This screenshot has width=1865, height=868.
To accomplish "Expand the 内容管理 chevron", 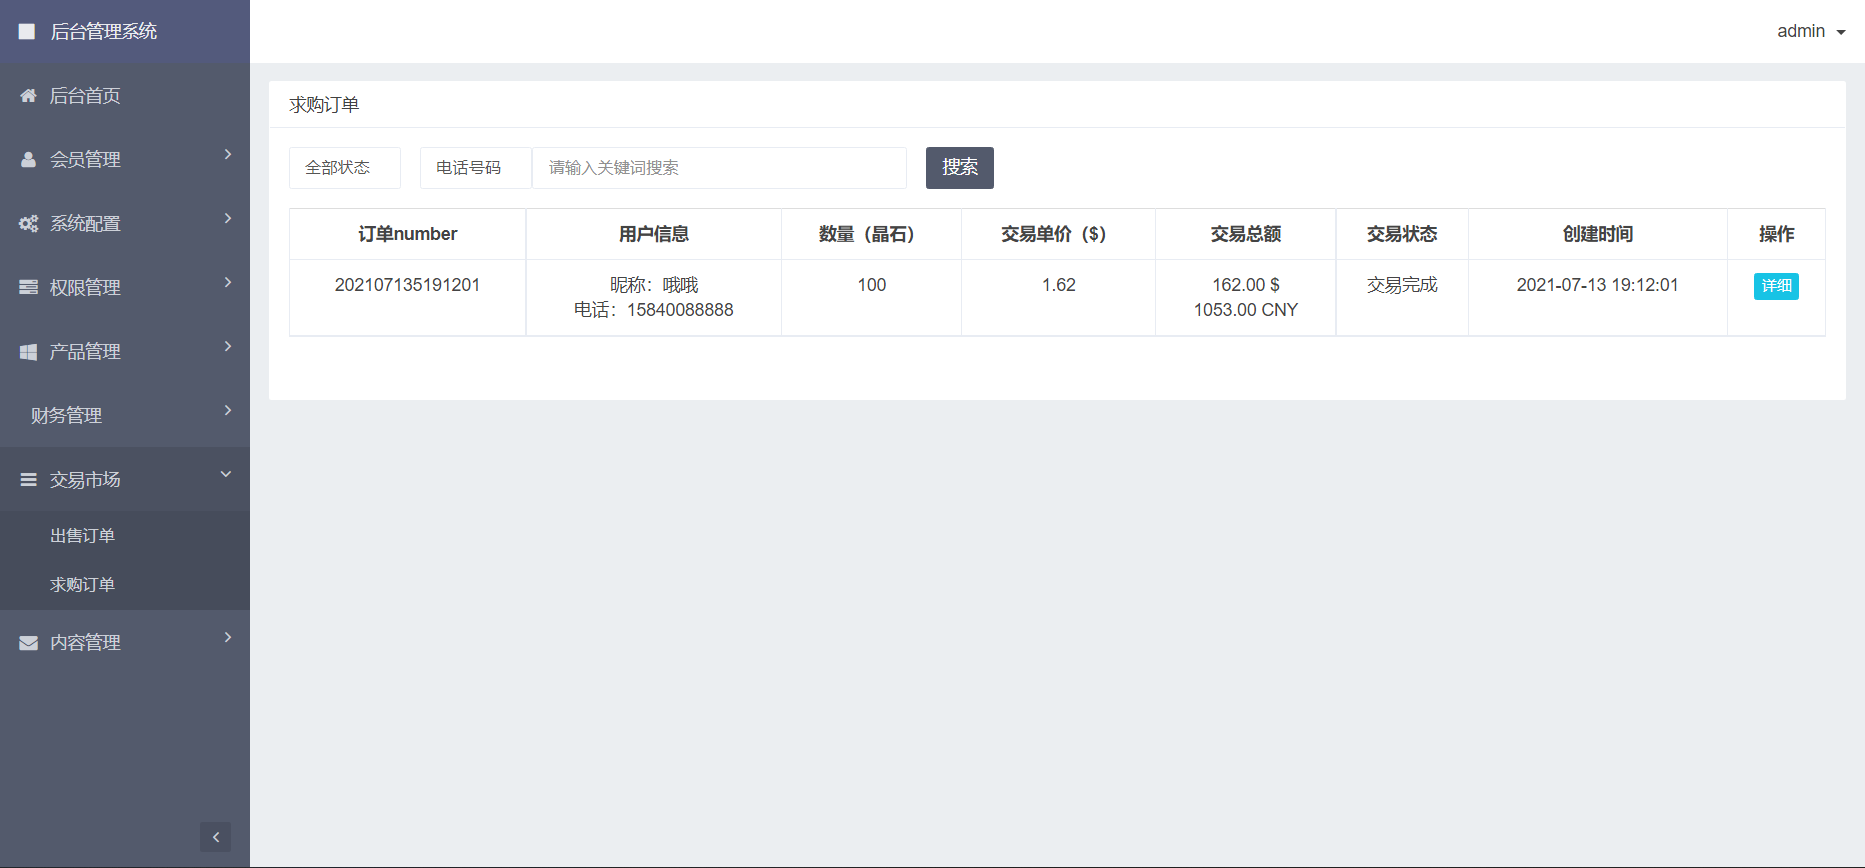I will coord(228,637).
